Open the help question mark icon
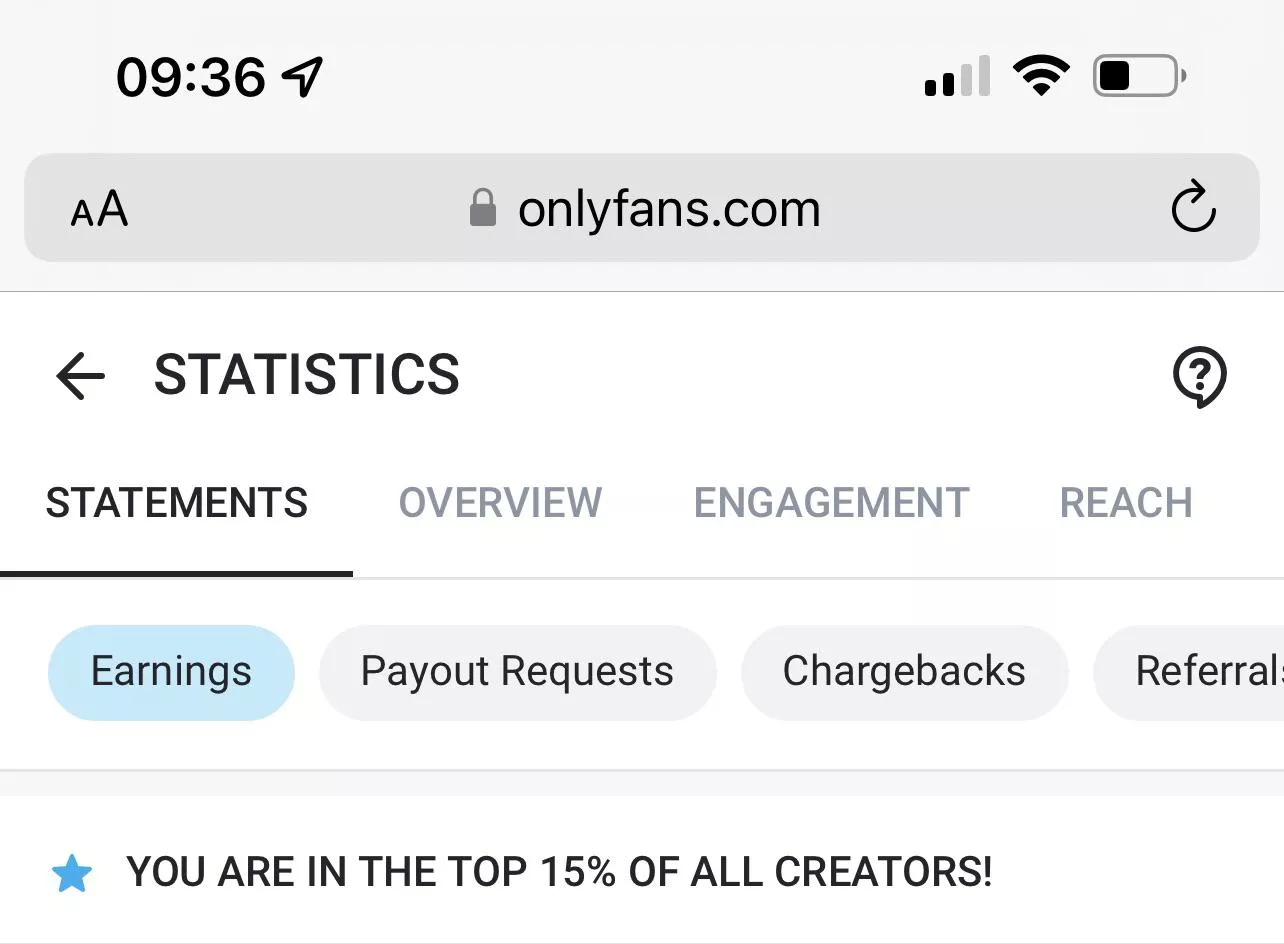Screen dimensions: 1284x944 tap(1198, 376)
